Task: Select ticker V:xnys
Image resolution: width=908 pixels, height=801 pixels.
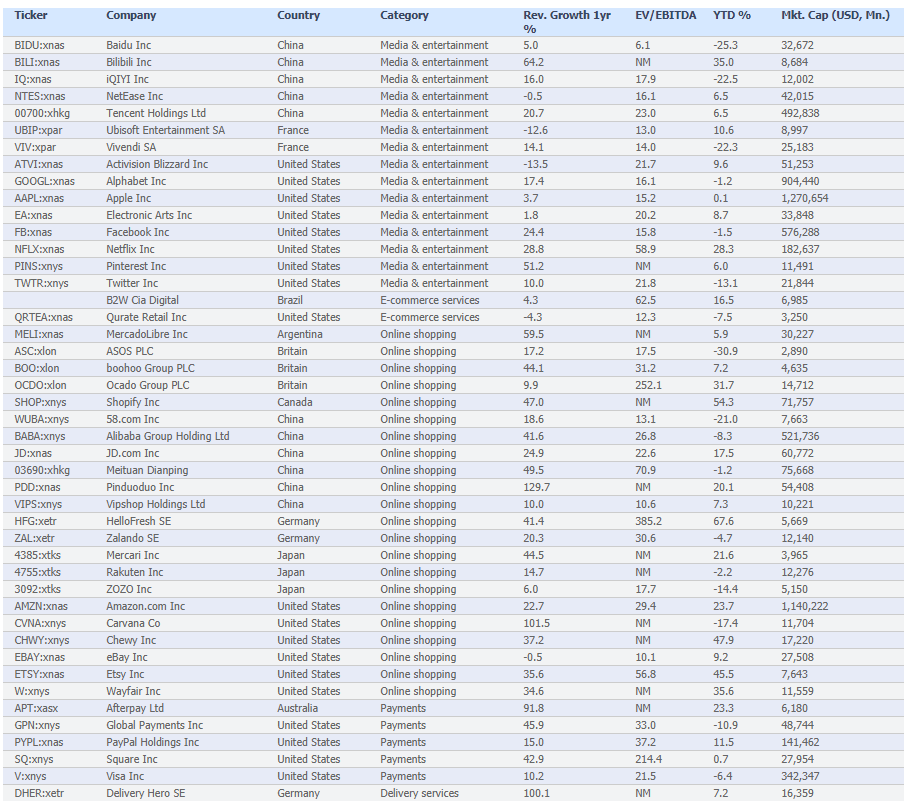Action: (30, 776)
